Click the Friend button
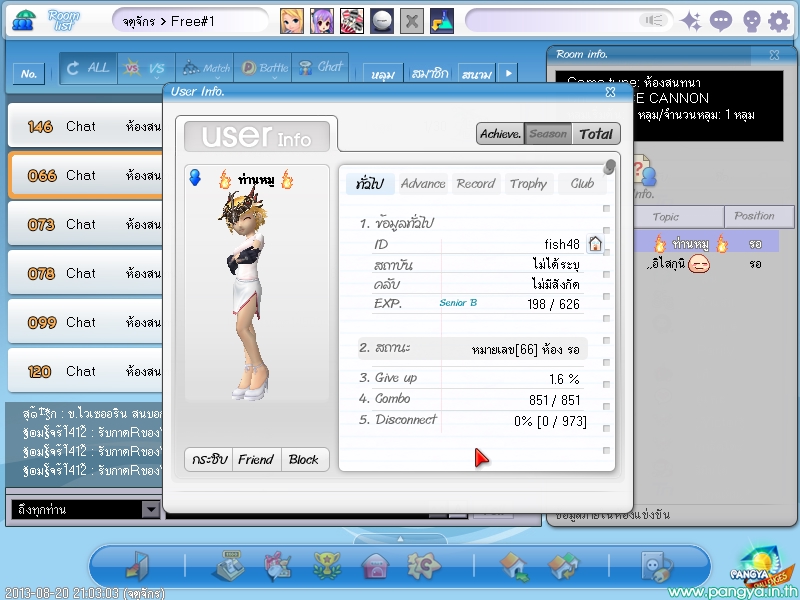Image resolution: width=800 pixels, height=600 pixels. pyautogui.click(x=256, y=459)
